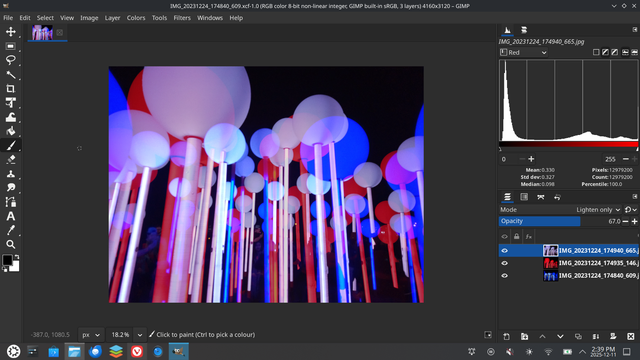Hide the IMG_20231224_174940_665 layer

click(504, 251)
